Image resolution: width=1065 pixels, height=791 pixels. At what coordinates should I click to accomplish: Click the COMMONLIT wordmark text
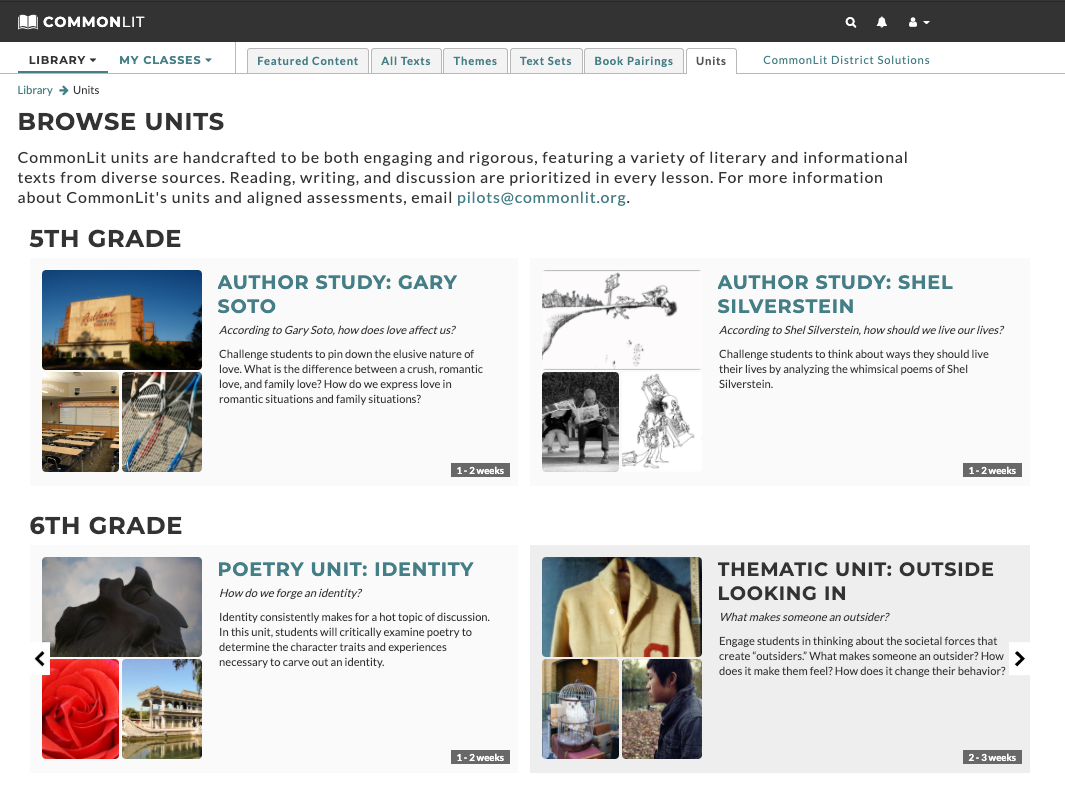coord(94,22)
